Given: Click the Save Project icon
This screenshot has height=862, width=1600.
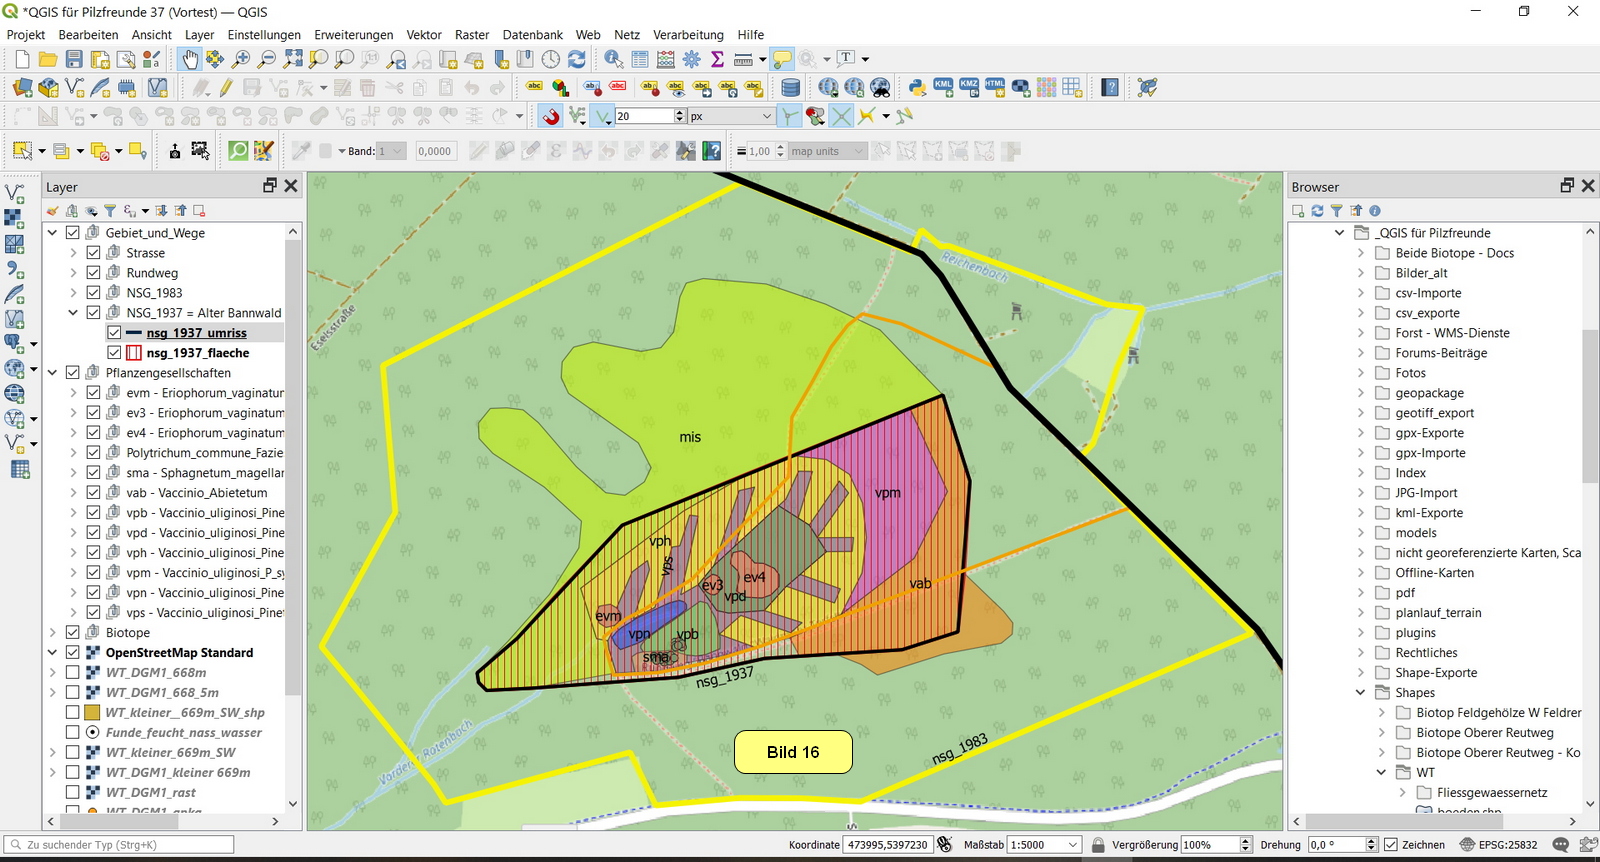Looking at the screenshot, I should pos(74,60).
